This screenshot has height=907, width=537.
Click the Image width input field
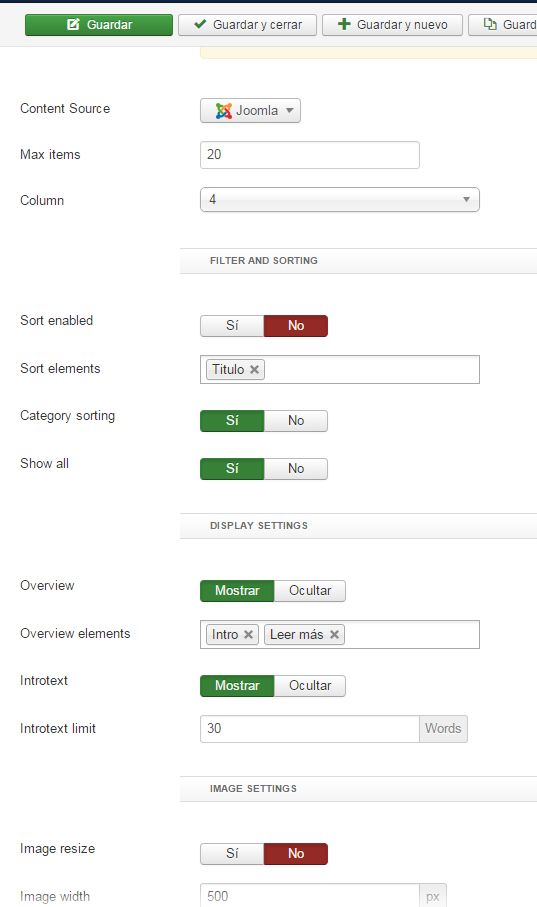point(310,895)
